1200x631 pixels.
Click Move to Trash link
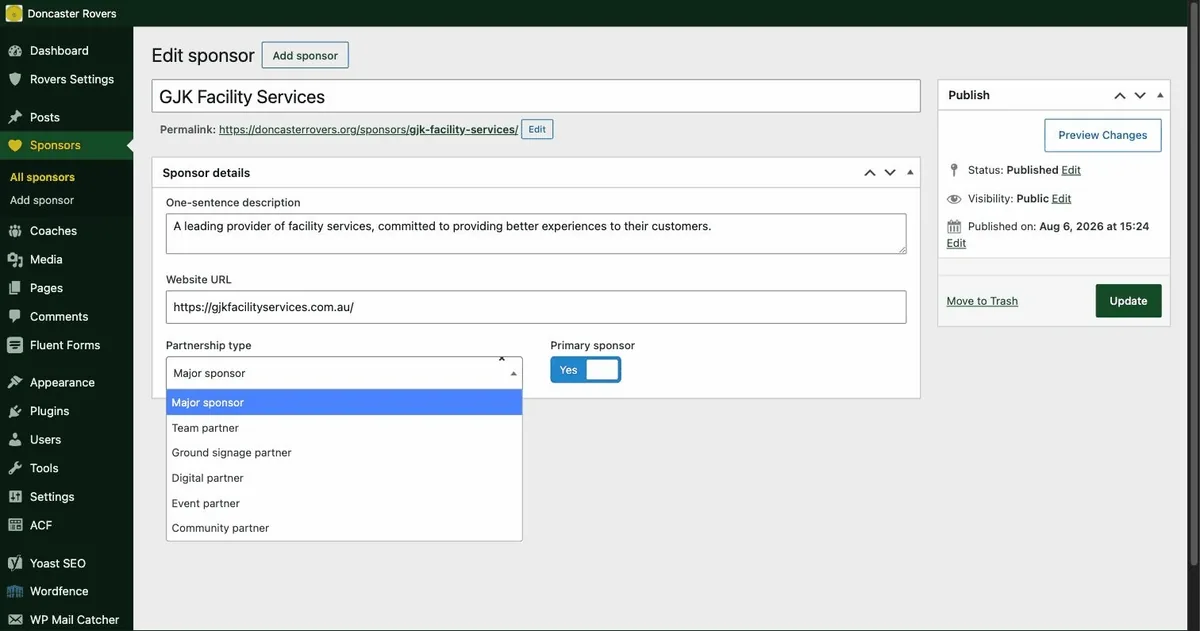tap(982, 301)
